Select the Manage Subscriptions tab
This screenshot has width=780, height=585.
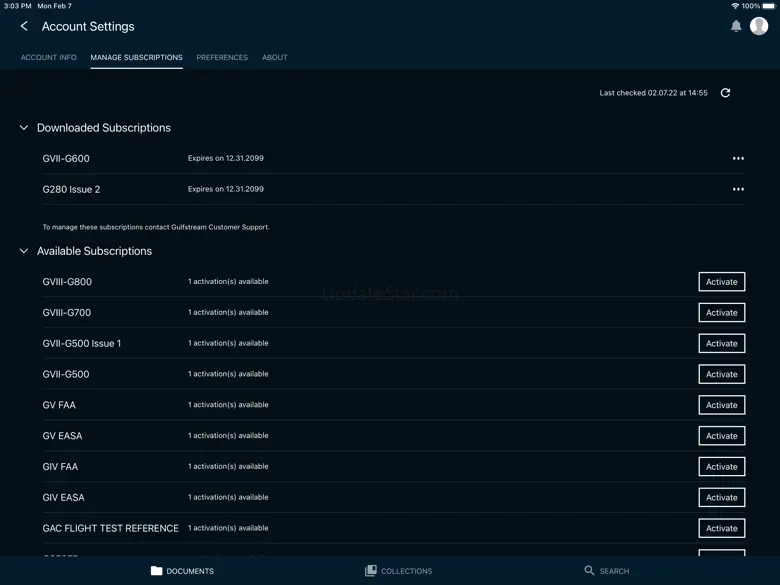(x=136, y=57)
